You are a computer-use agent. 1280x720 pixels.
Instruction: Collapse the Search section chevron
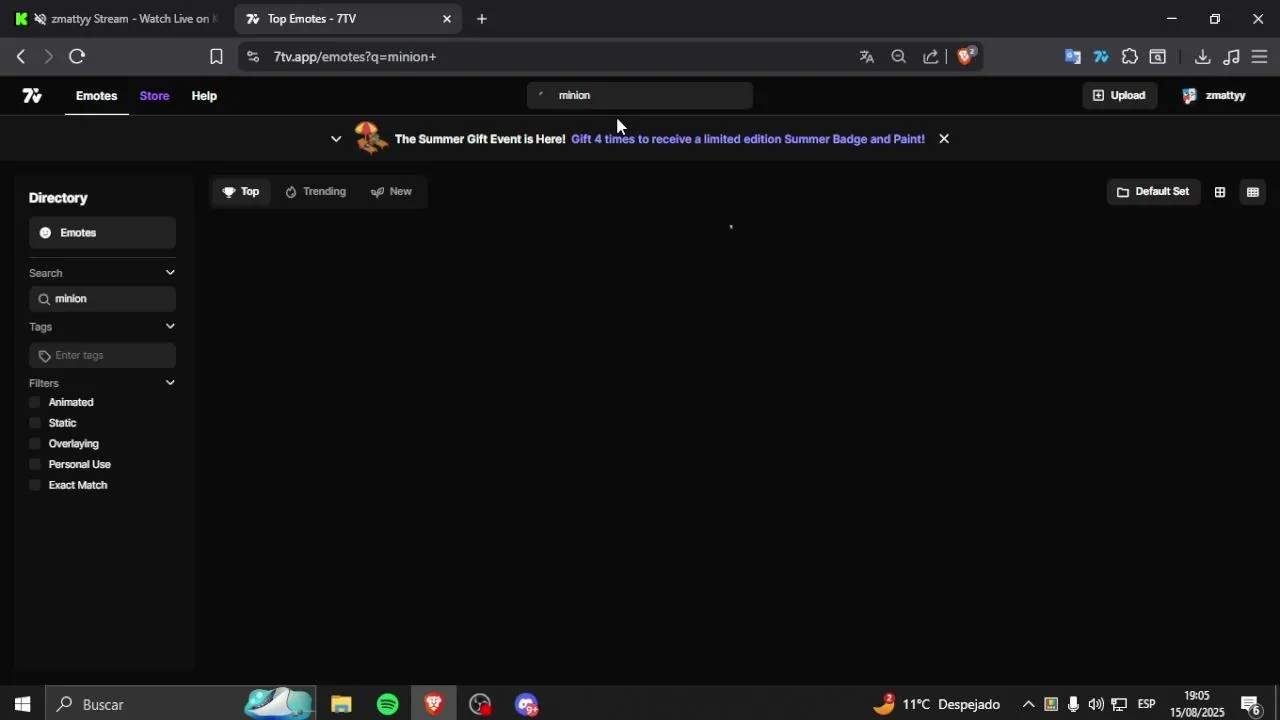(170, 273)
